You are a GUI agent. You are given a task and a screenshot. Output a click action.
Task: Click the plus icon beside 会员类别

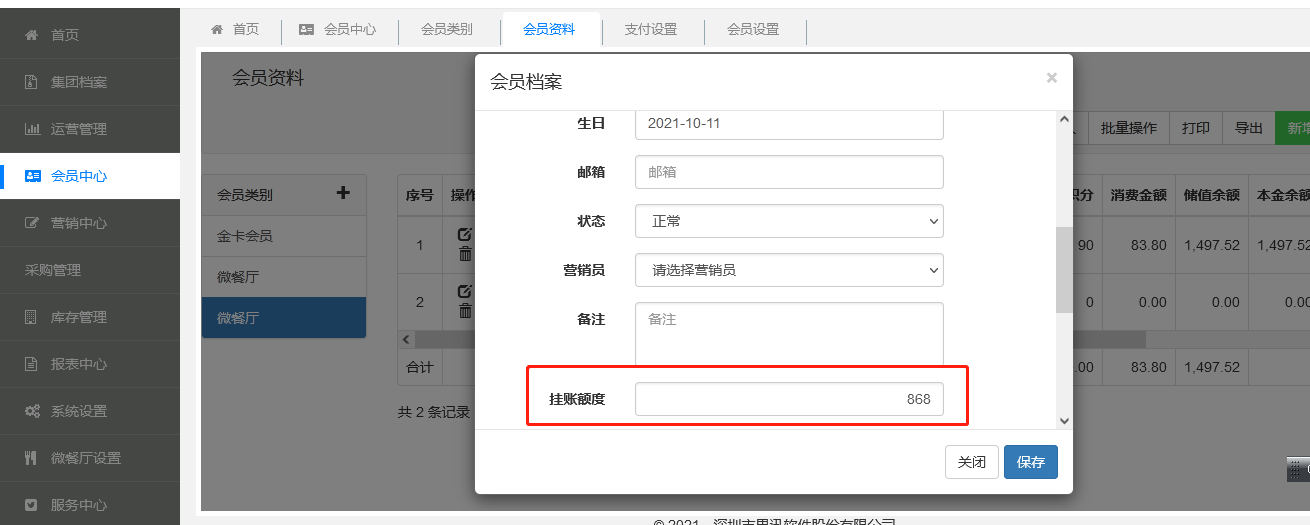343,193
